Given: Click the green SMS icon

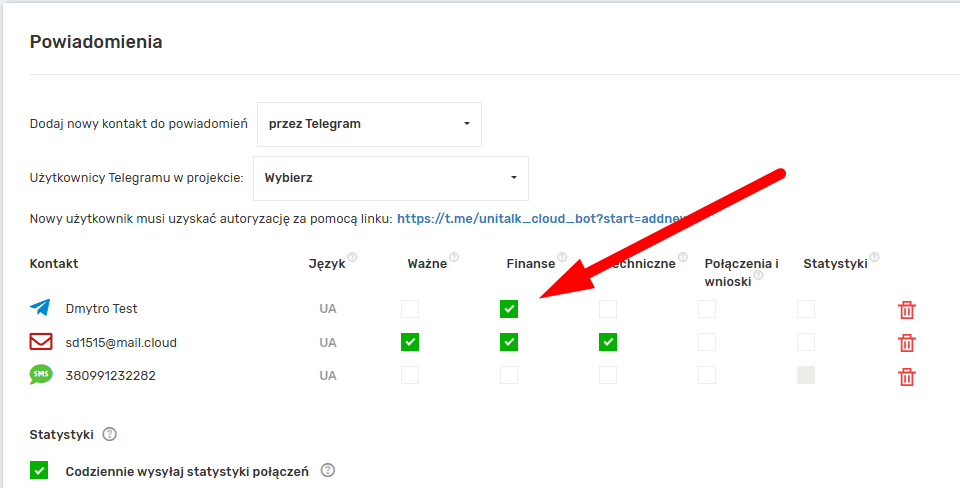Looking at the screenshot, I should click(x=40, y=376).
